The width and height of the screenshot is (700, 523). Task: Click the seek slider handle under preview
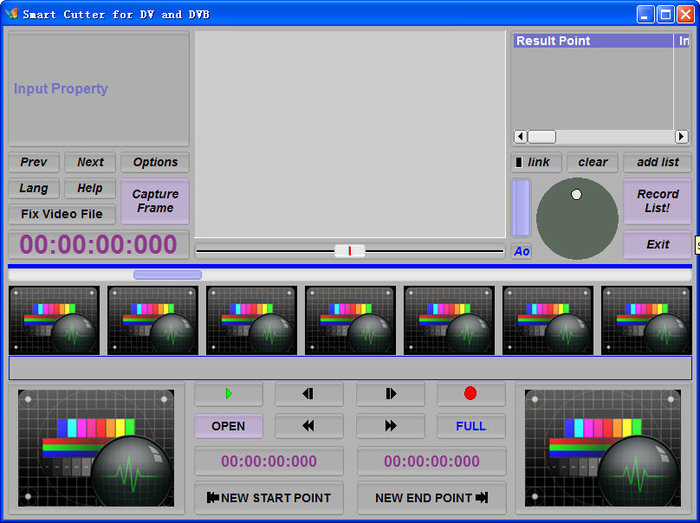pos(350,251)
